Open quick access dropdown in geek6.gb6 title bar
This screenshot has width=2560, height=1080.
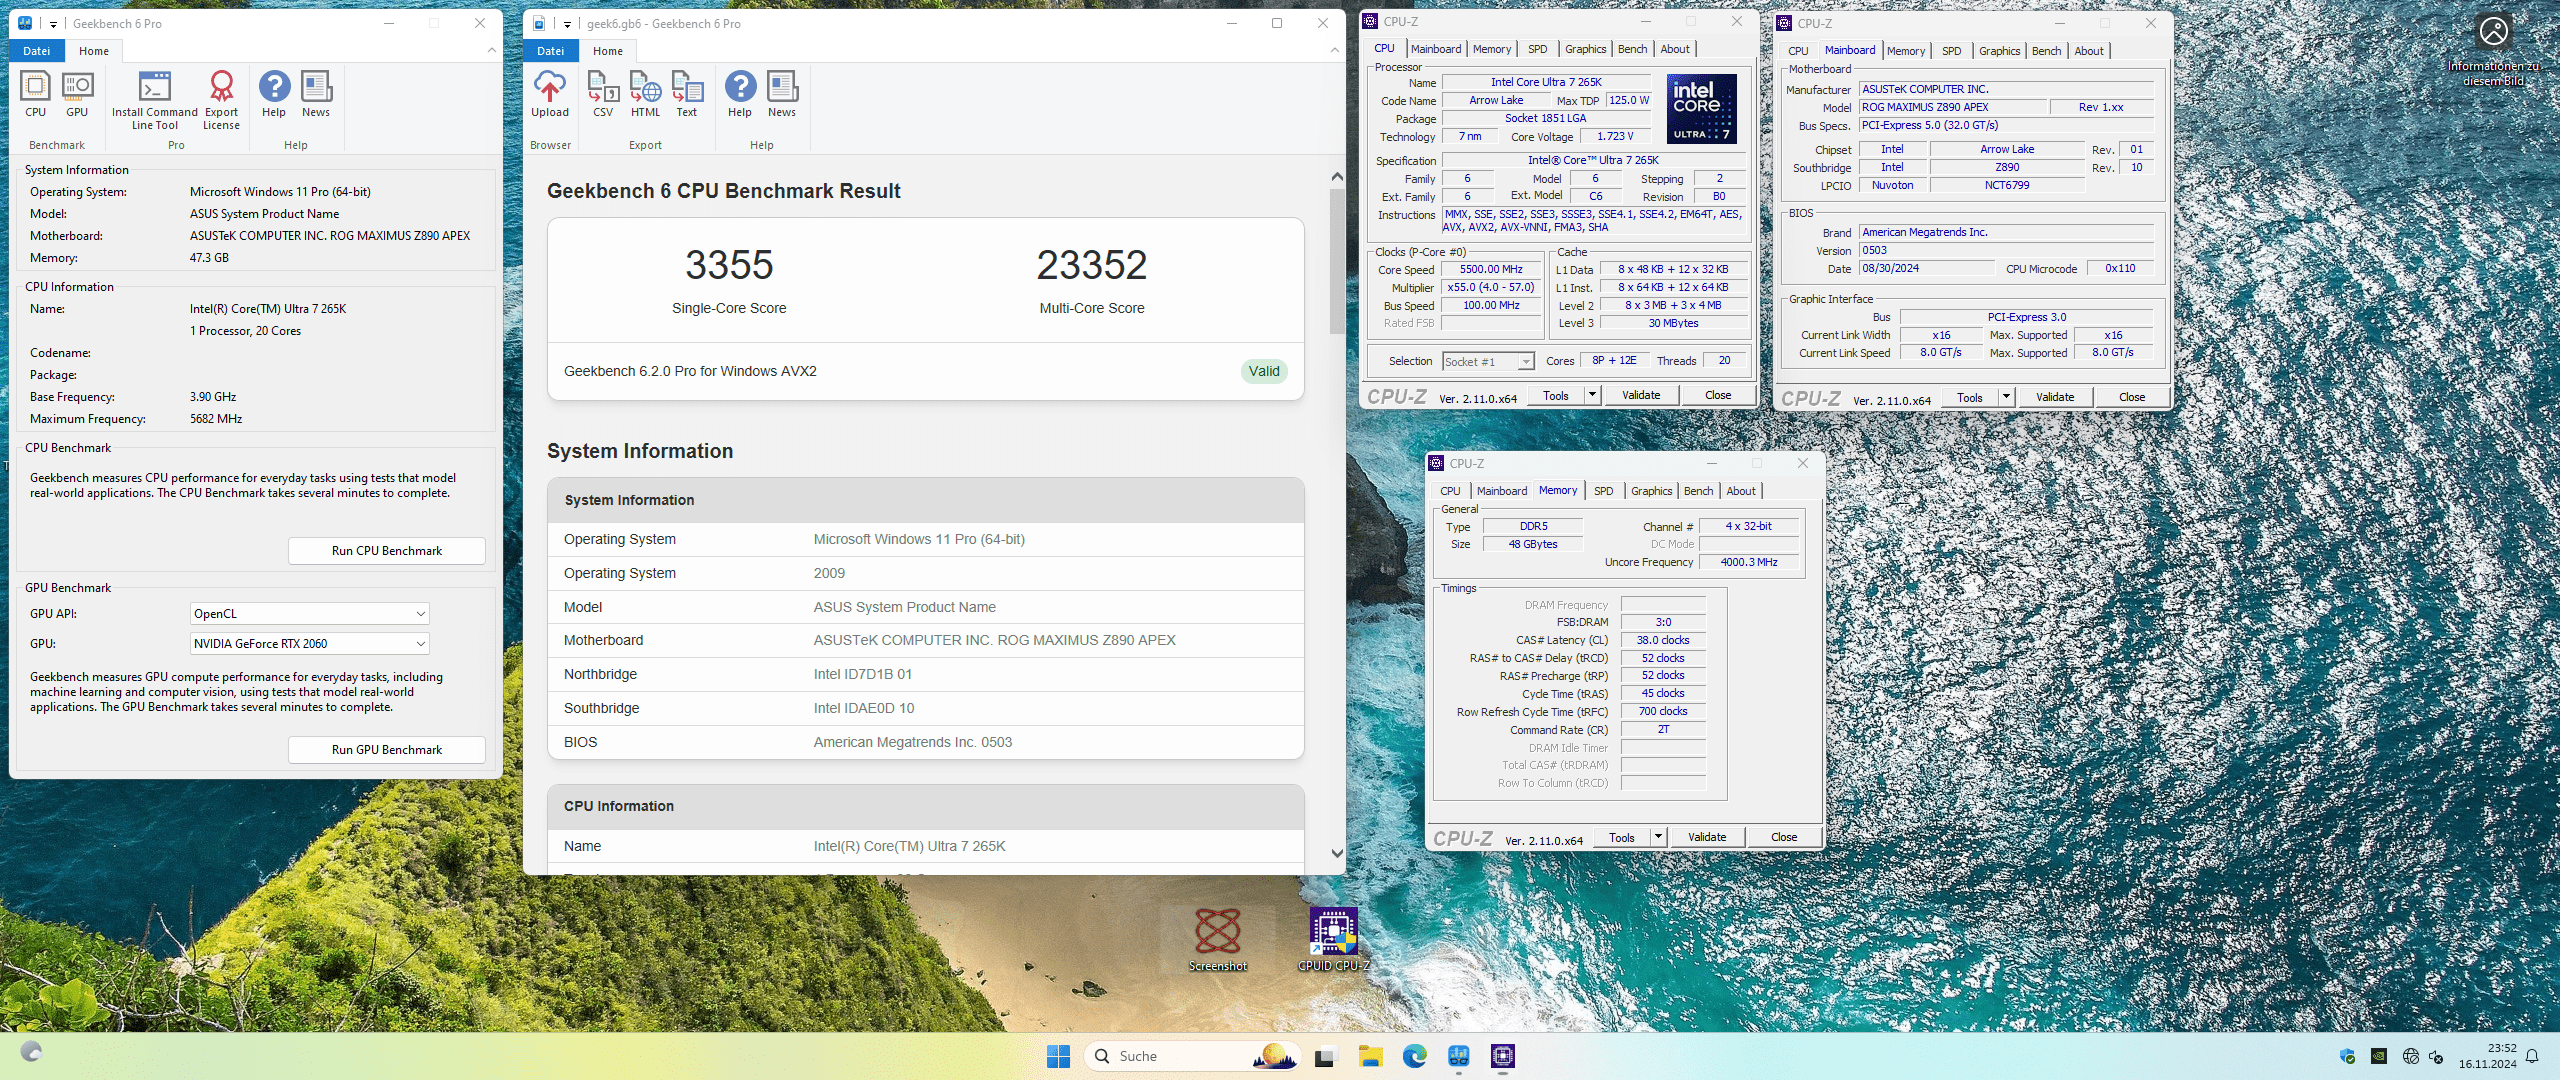pos(567,24)
